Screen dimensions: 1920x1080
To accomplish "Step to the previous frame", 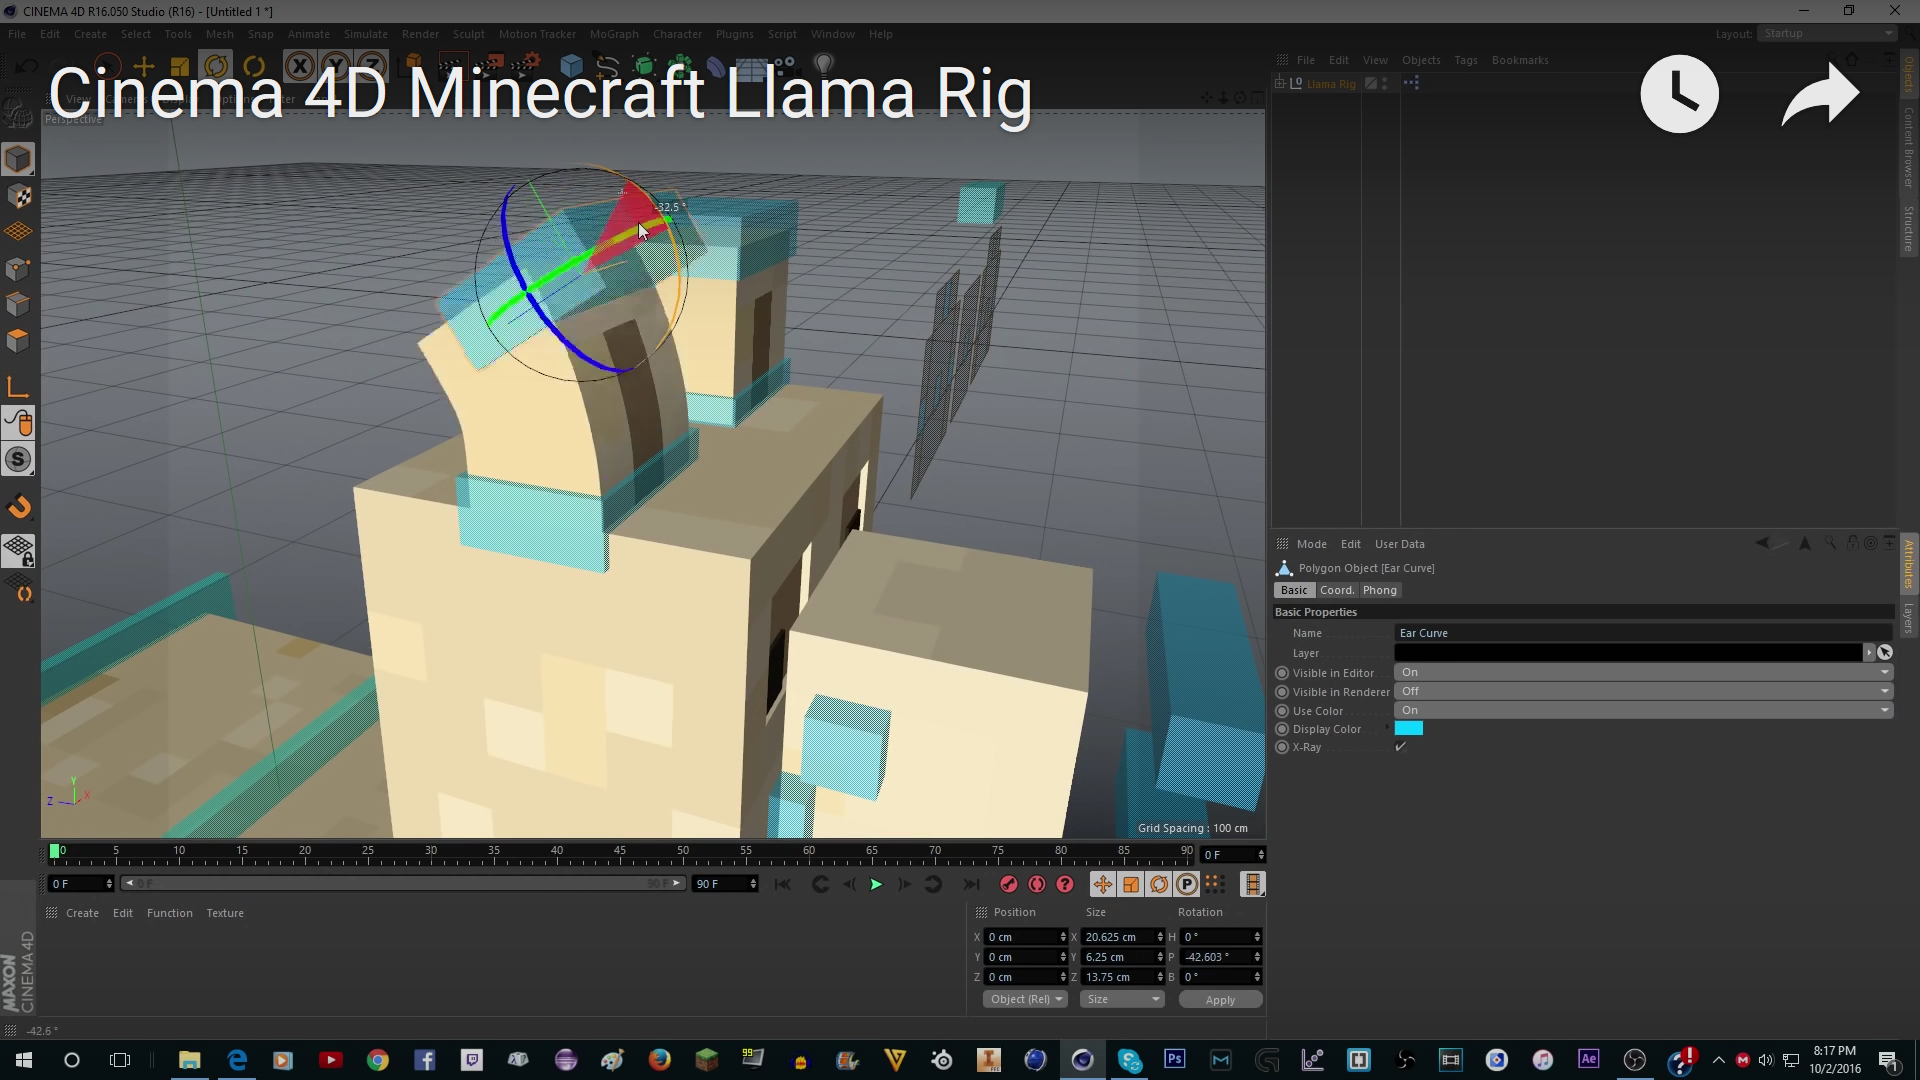I will click(x=849, y=884).
